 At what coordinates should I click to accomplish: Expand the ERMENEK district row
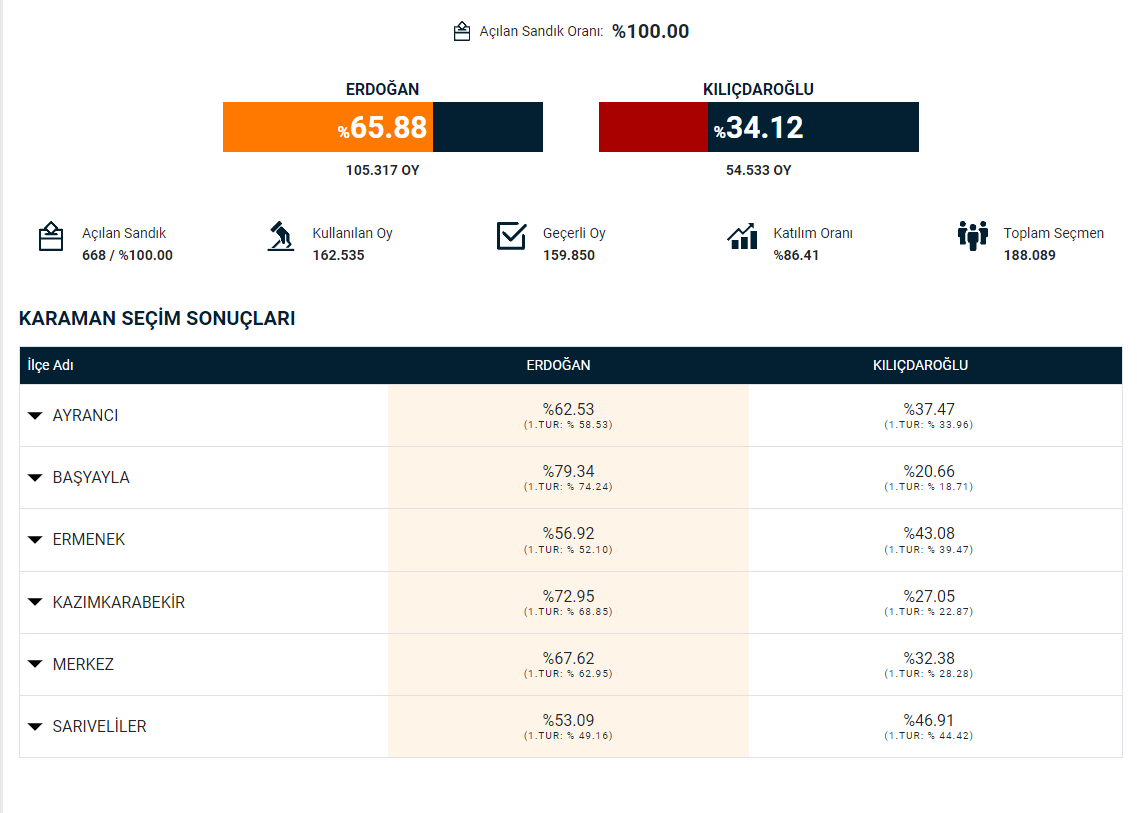coord(36,540)
